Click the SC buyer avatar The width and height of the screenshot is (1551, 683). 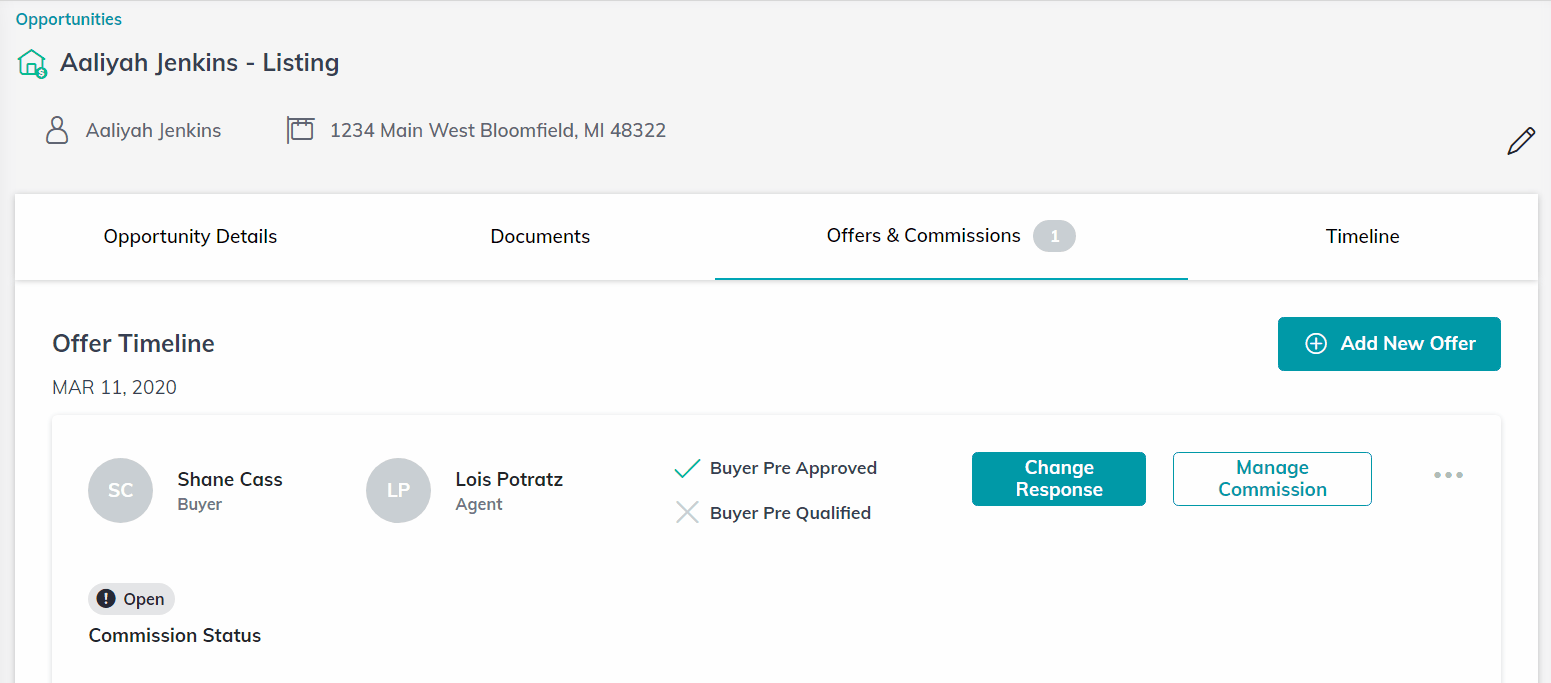coord(121,490)
